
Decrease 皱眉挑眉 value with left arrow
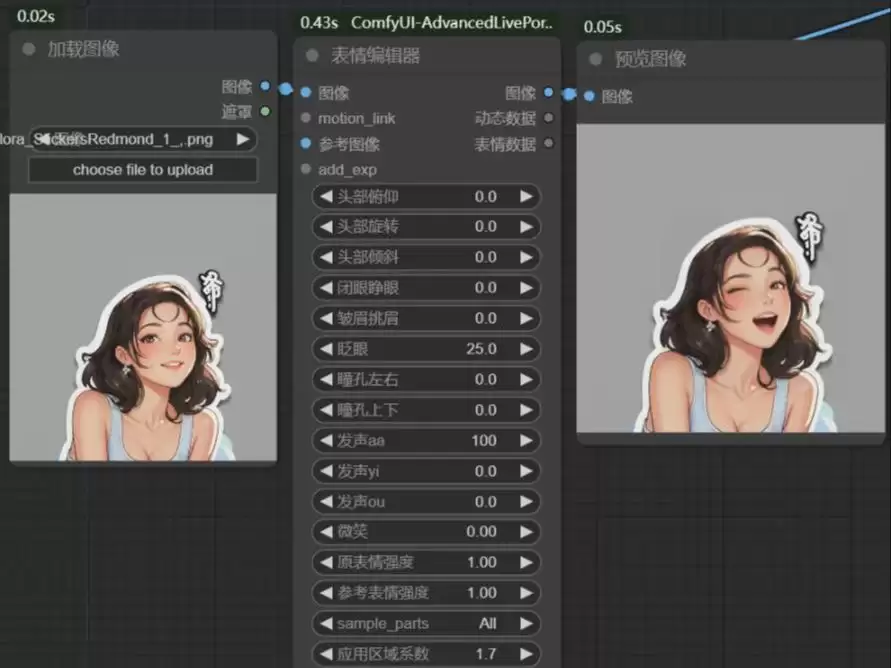tap(326, 318)
